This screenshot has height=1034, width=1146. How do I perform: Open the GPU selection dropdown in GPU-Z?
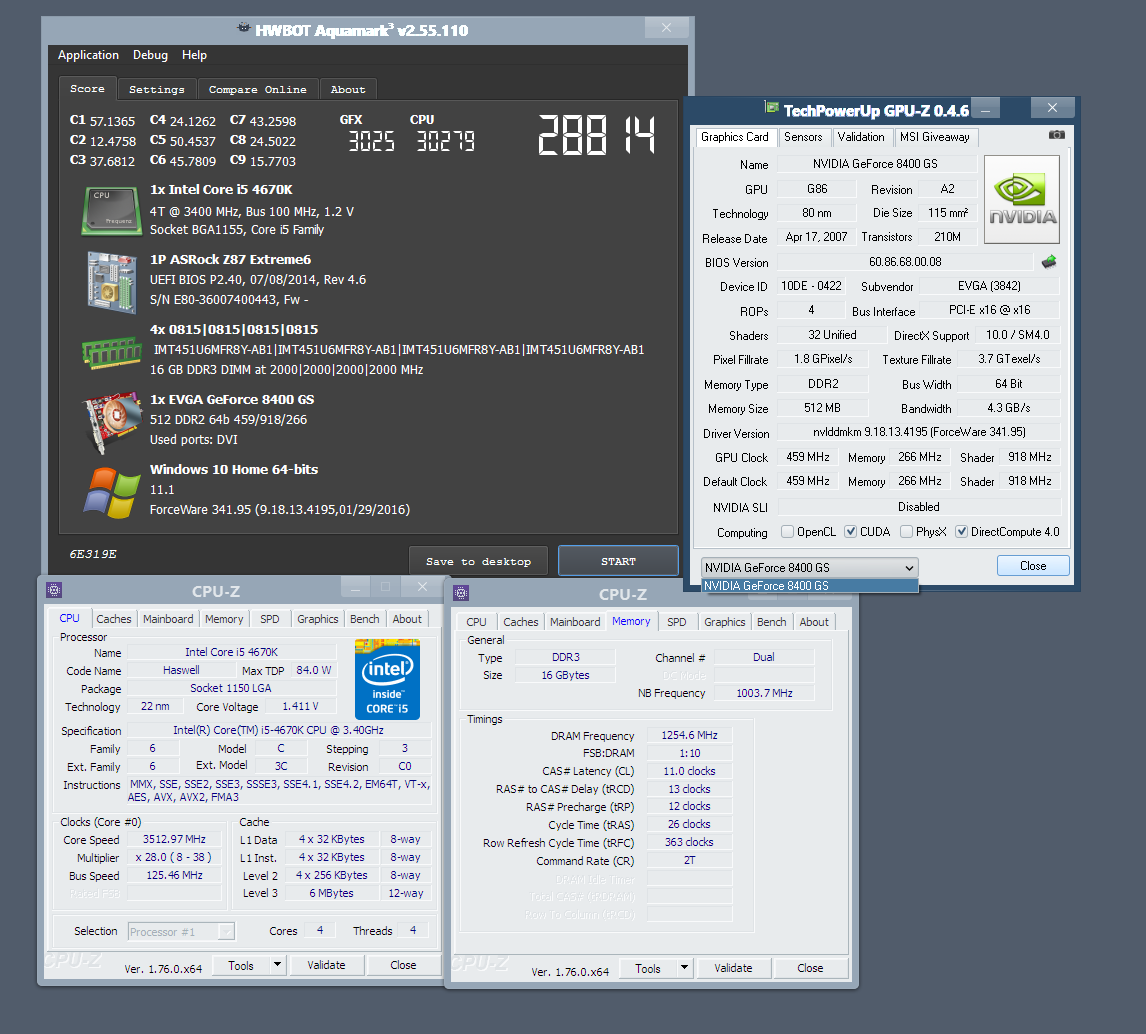810,568
